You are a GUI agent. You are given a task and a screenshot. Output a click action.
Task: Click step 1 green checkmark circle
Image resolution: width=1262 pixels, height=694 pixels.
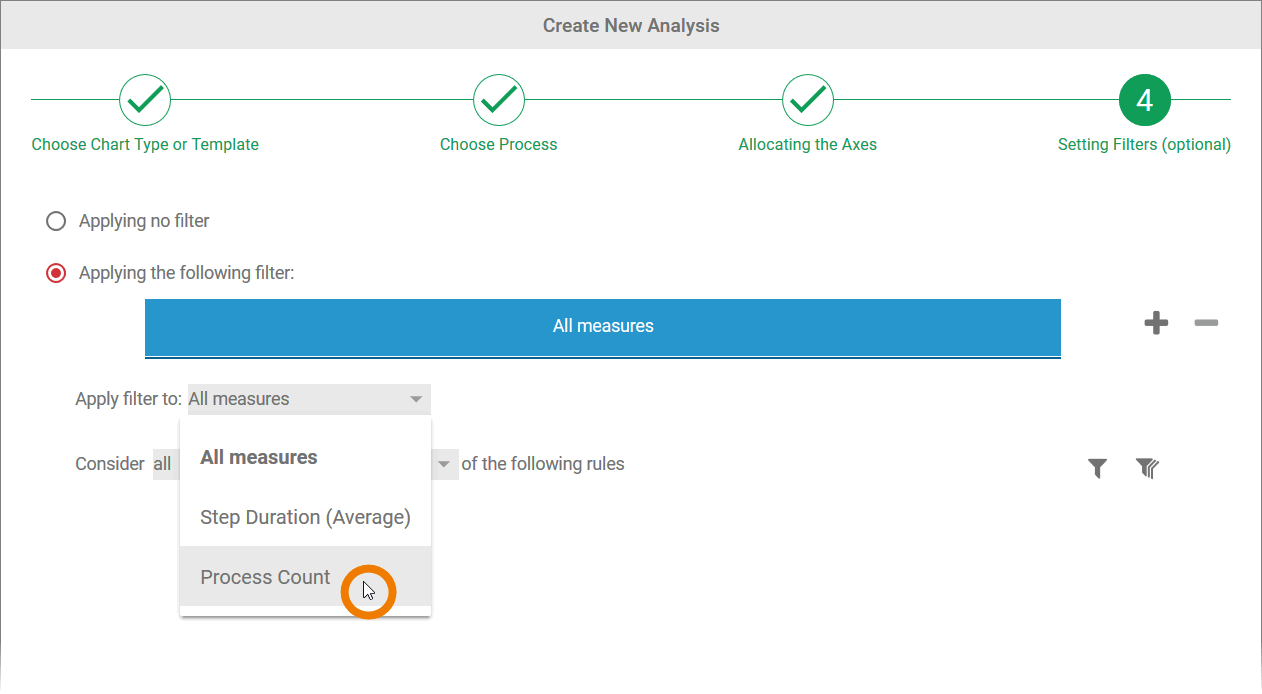[x=145, y=99]
